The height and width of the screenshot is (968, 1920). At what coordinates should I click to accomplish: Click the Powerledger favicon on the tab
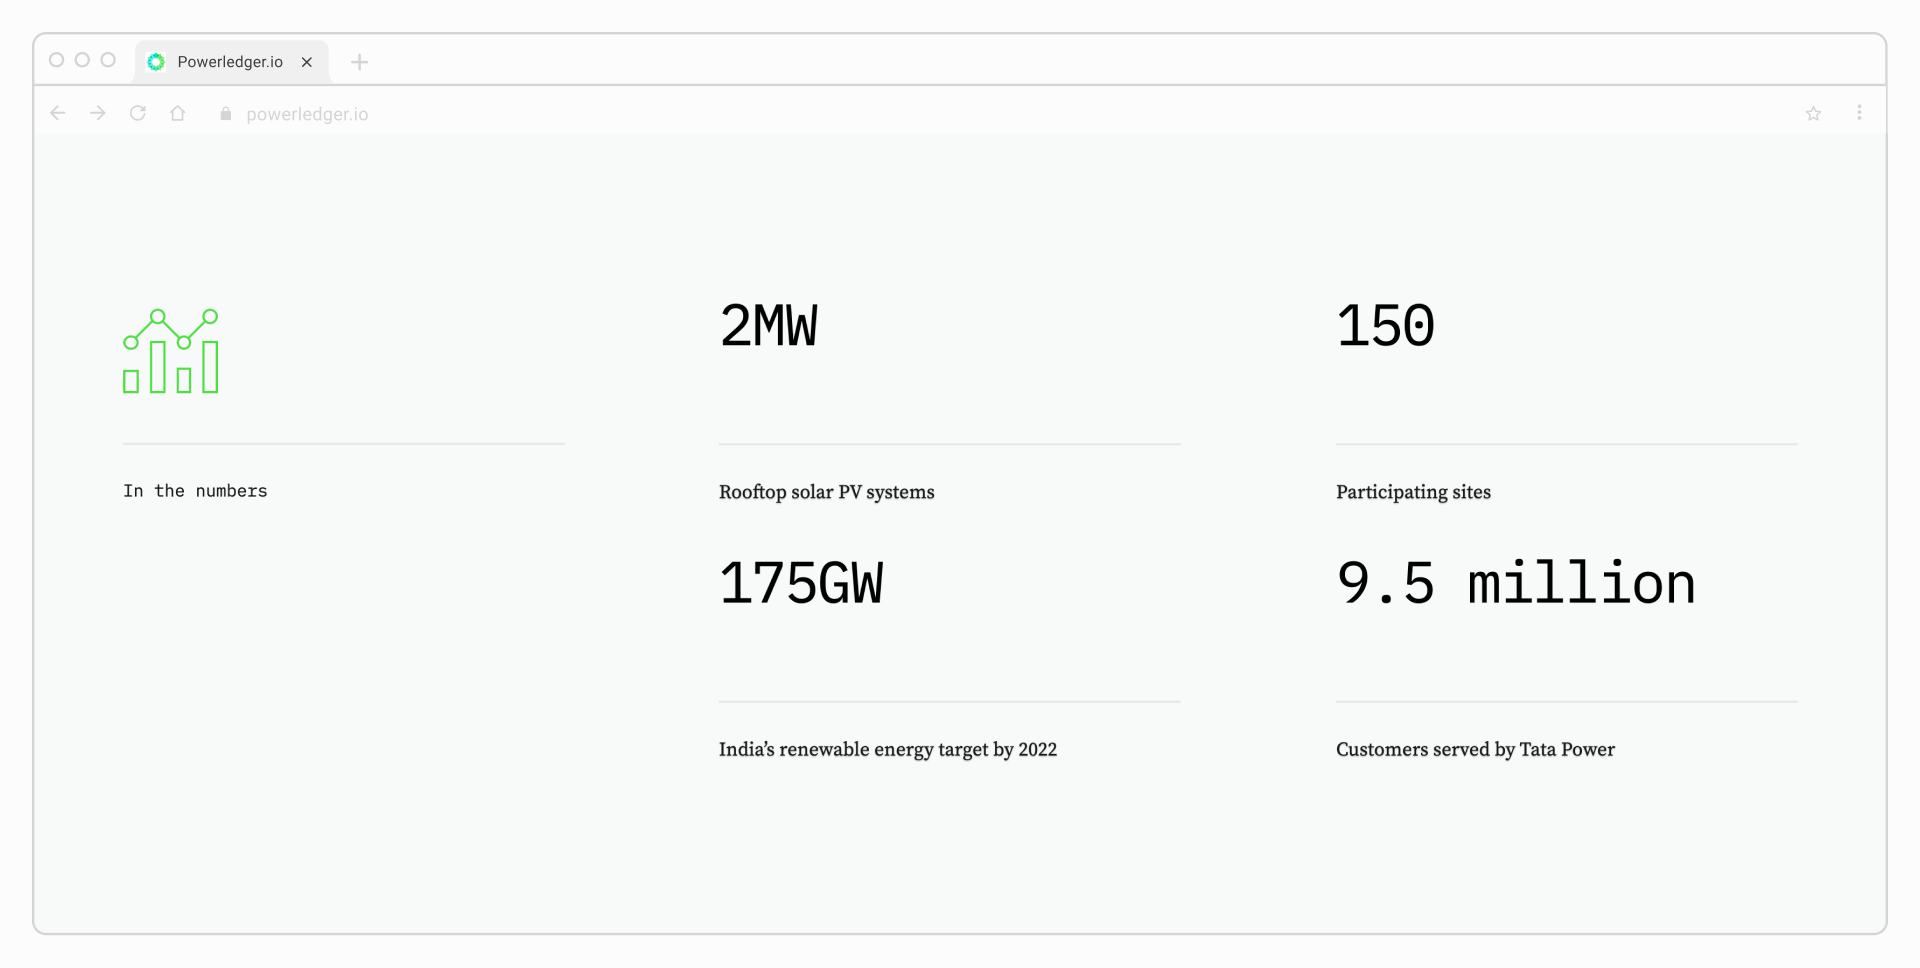156,61
